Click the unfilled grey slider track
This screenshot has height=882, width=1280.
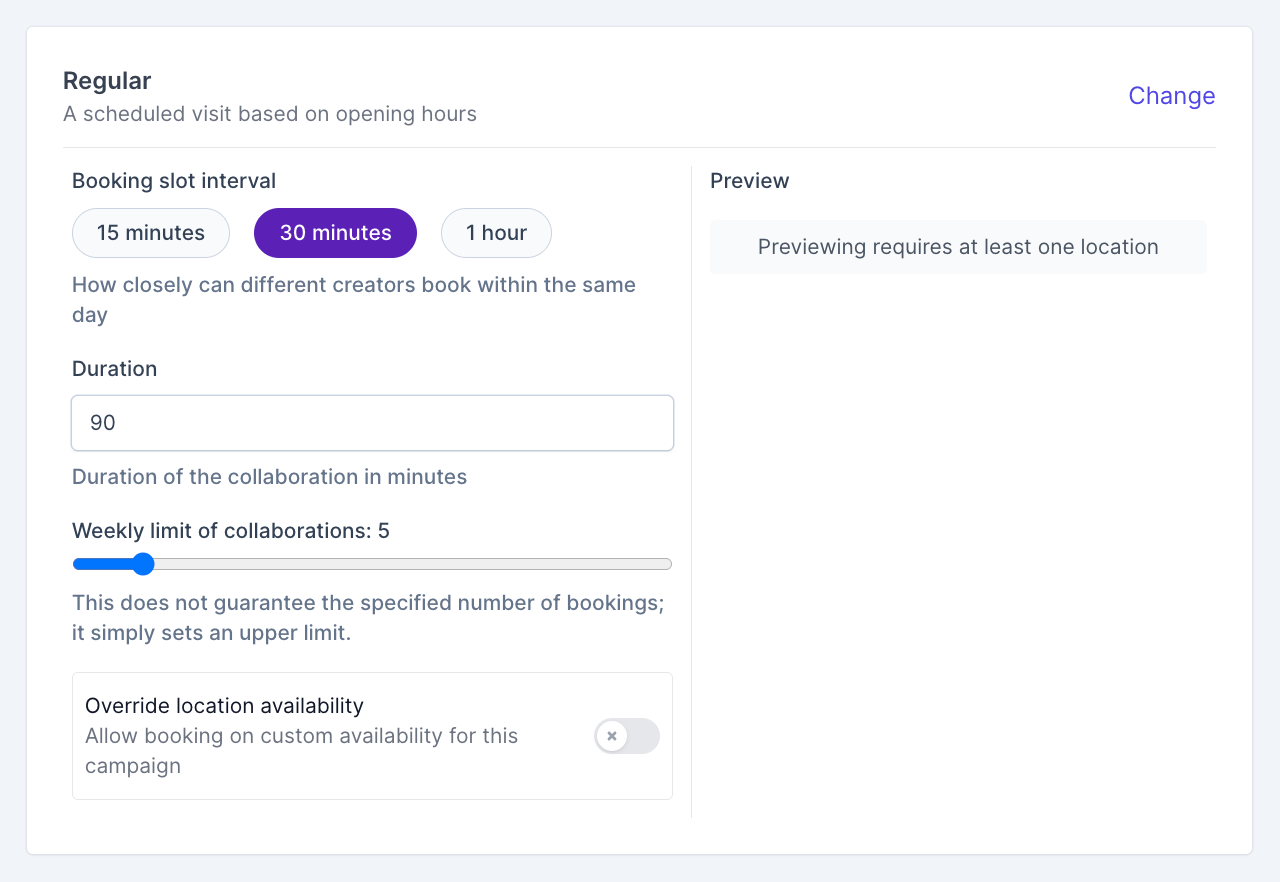click(410, 564)
